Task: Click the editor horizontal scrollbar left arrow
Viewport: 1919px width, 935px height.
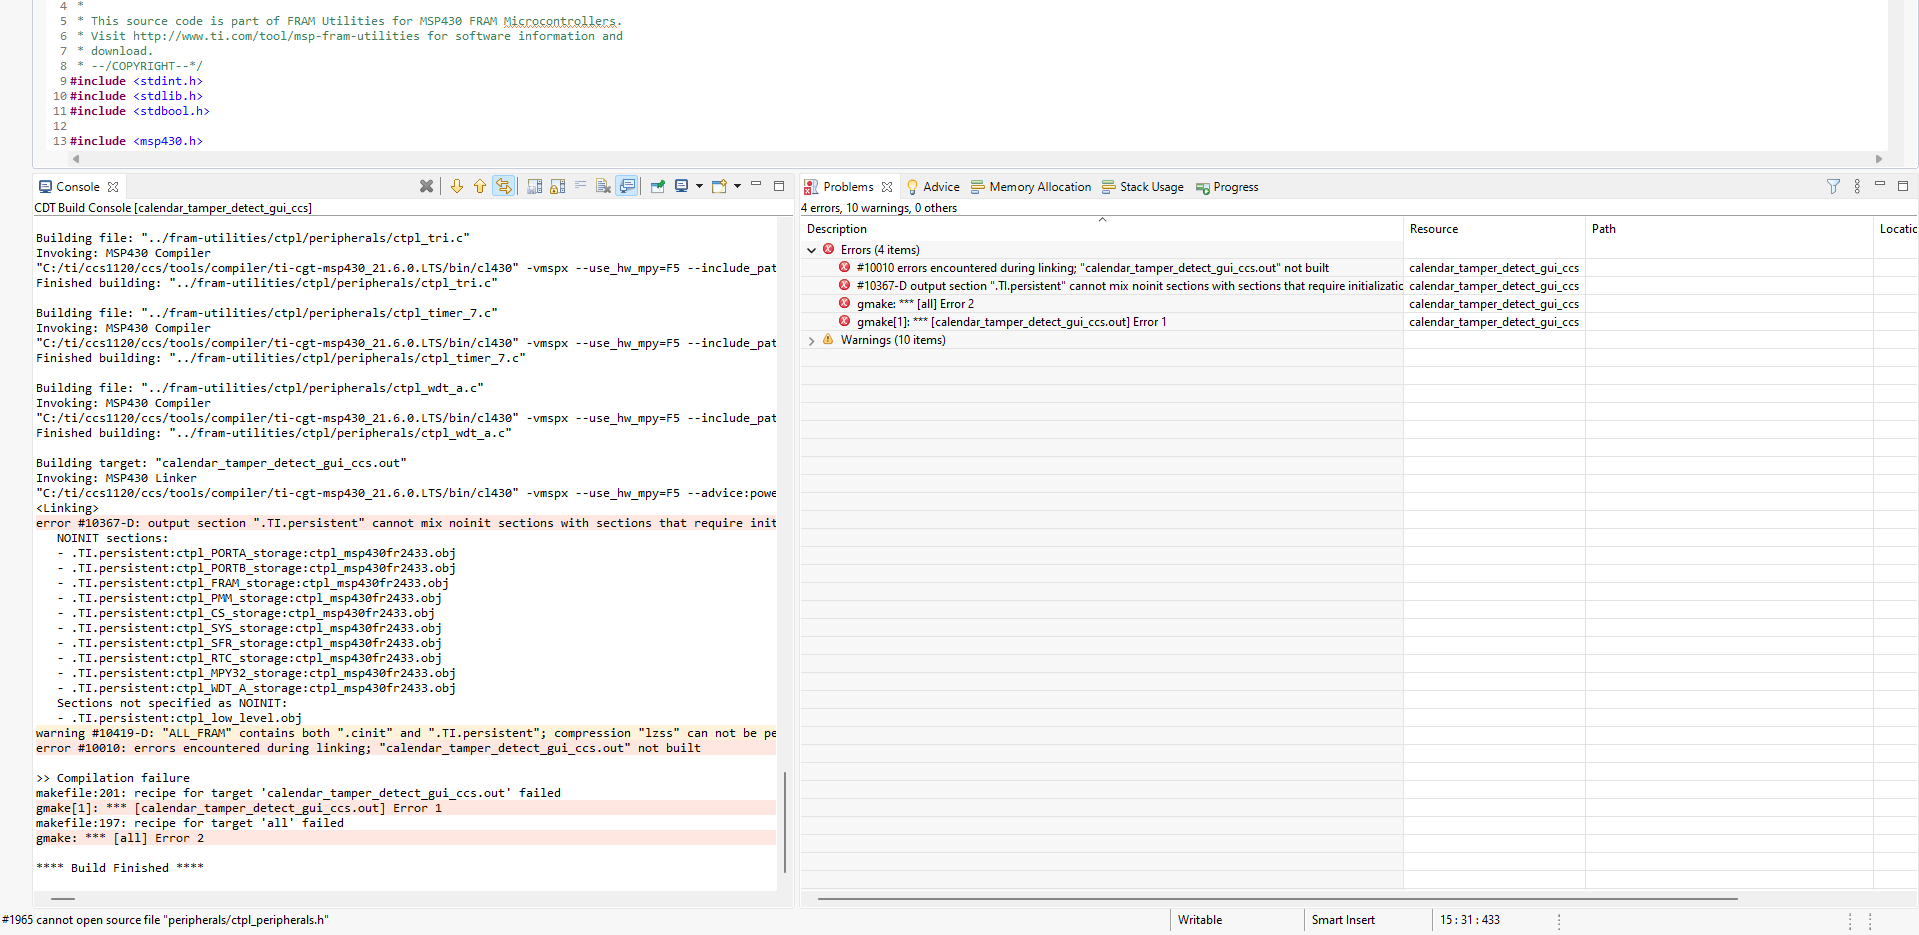Action: 76,159
